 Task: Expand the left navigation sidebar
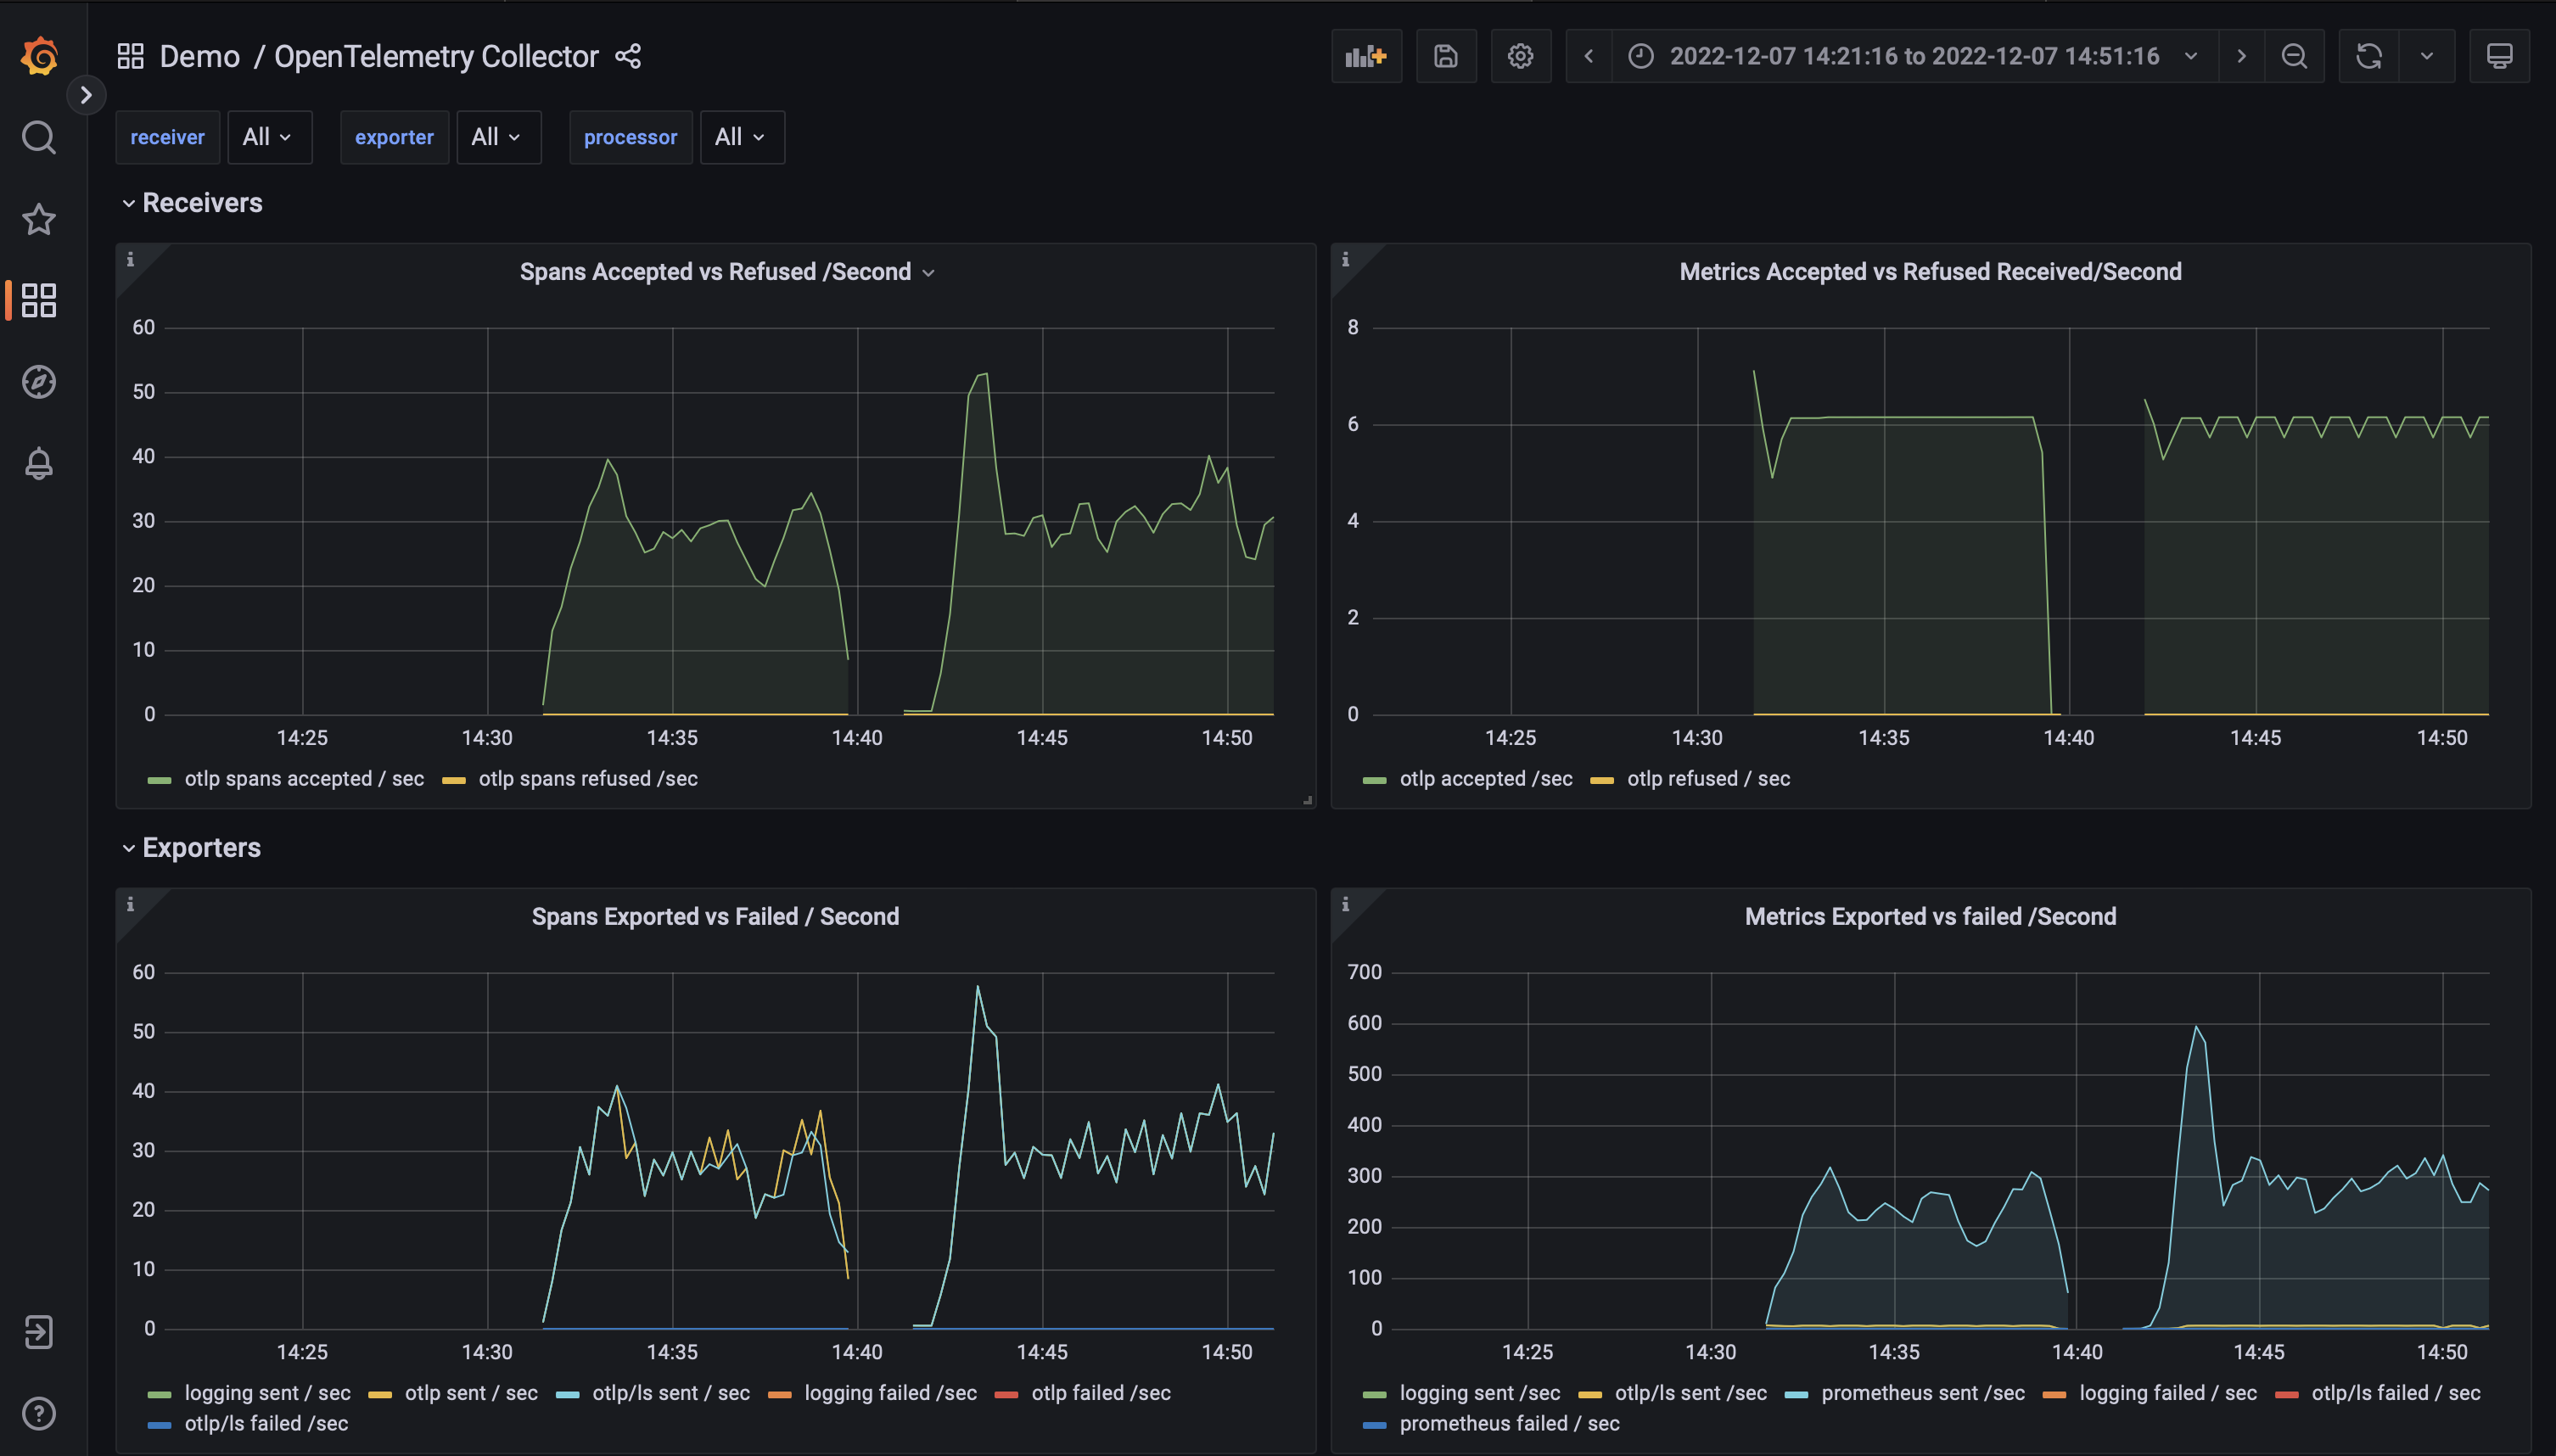click(87, 95)
